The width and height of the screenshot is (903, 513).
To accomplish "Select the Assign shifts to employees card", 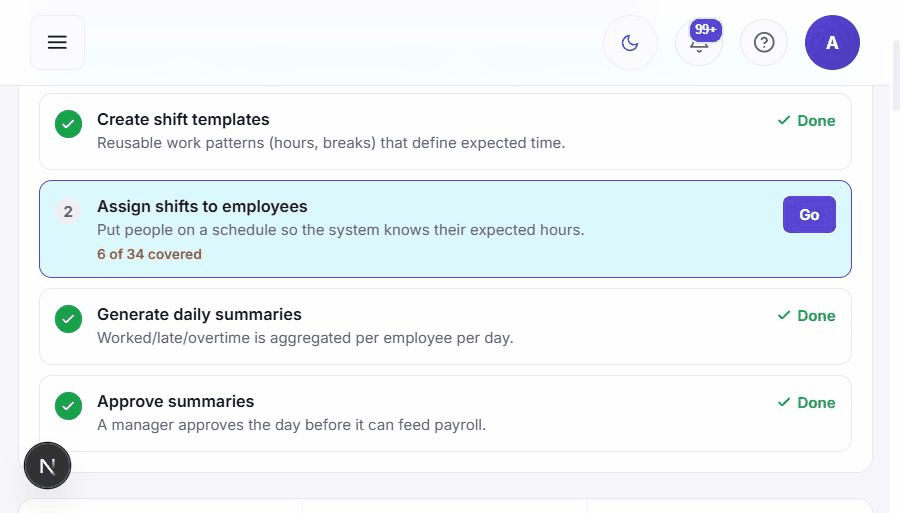I will [x=445, y=229].
